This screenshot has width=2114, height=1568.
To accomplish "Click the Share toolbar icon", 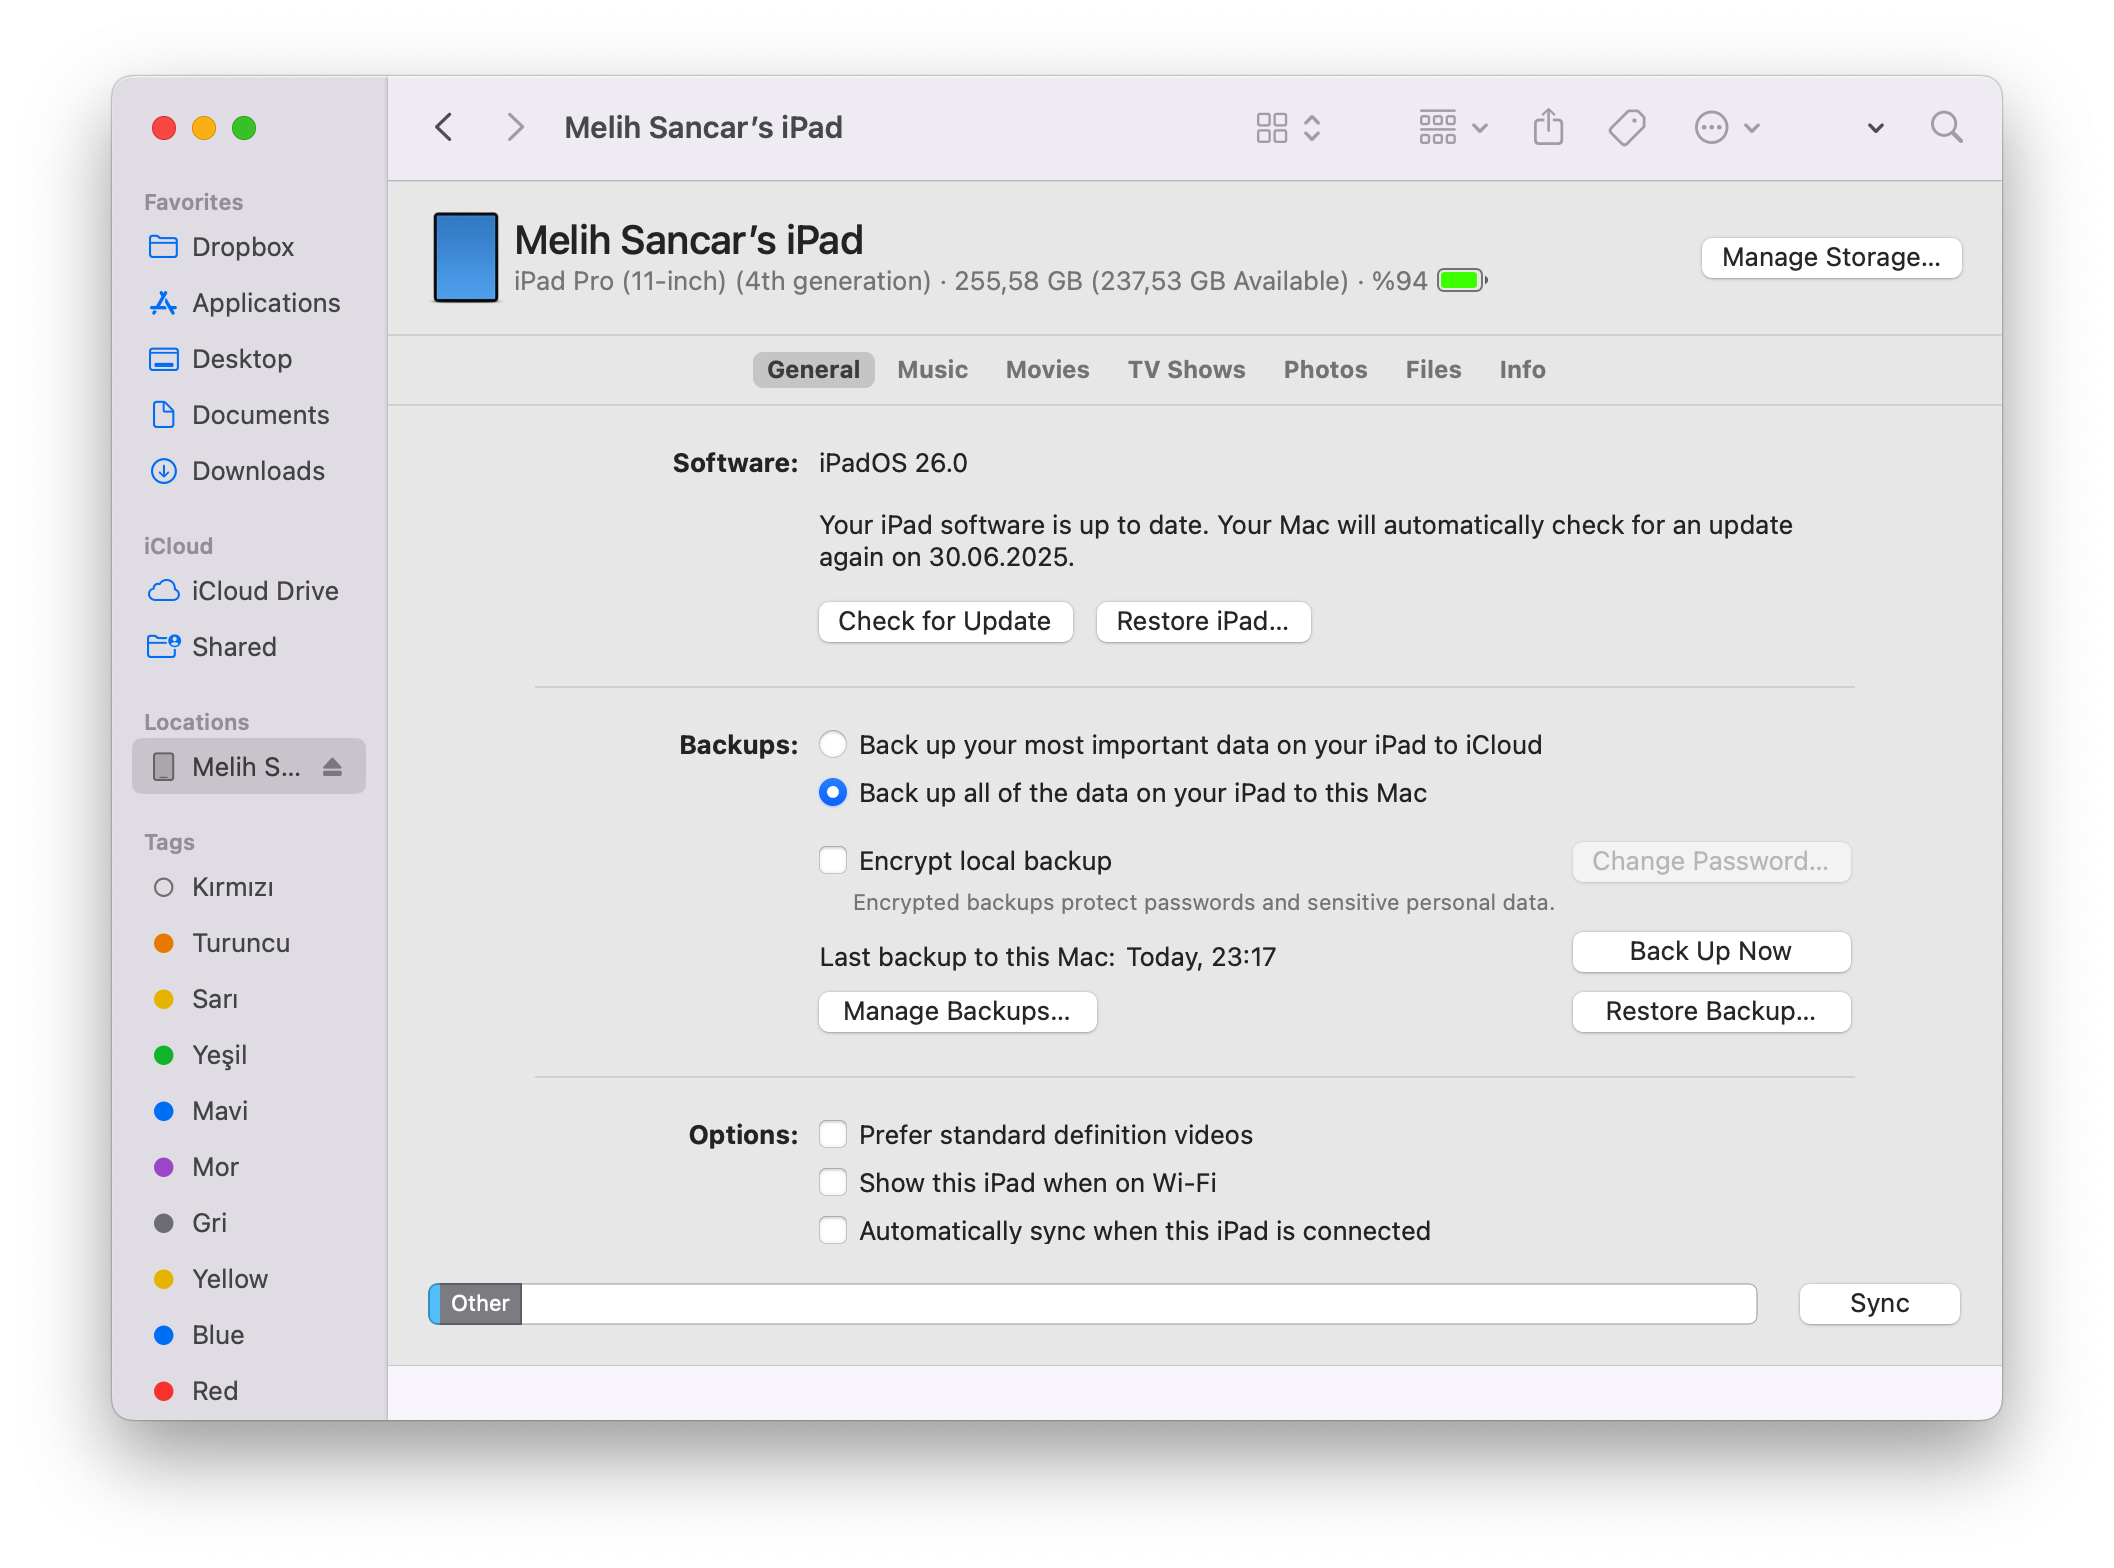I will coord(1548,128).
